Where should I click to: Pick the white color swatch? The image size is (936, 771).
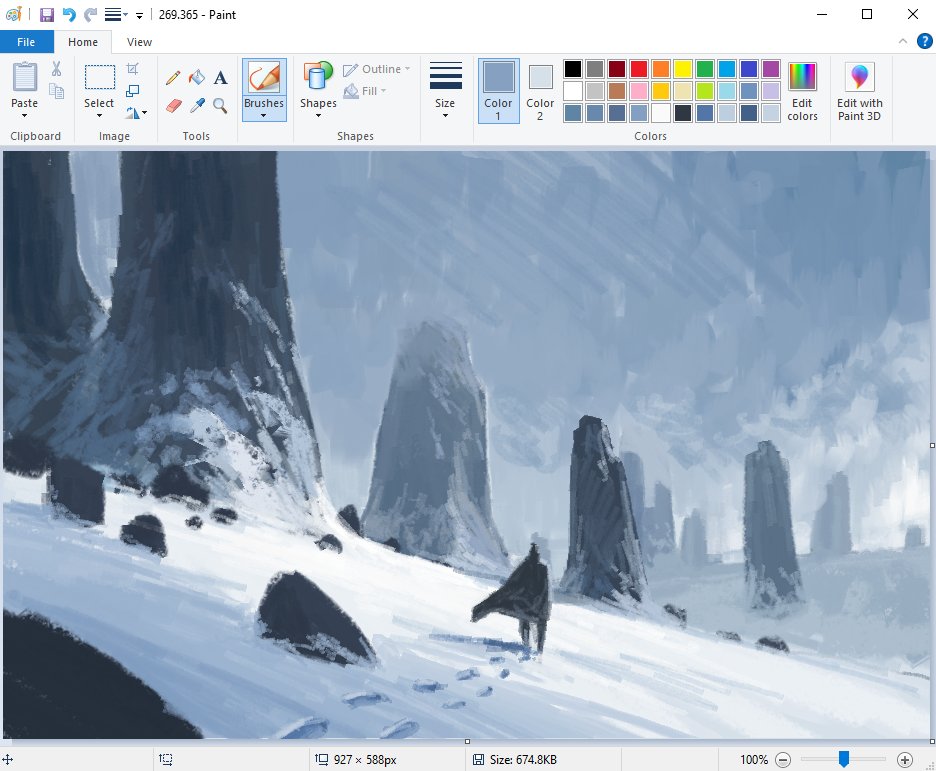(x=572, y=91)
